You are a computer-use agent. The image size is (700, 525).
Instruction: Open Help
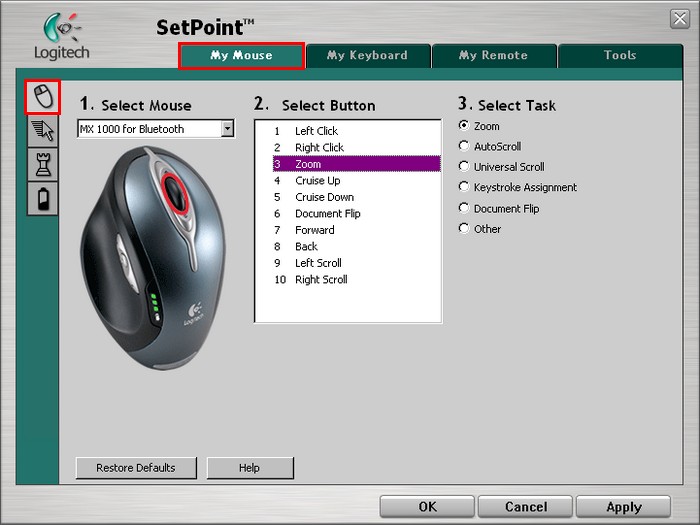coord(250,468)
